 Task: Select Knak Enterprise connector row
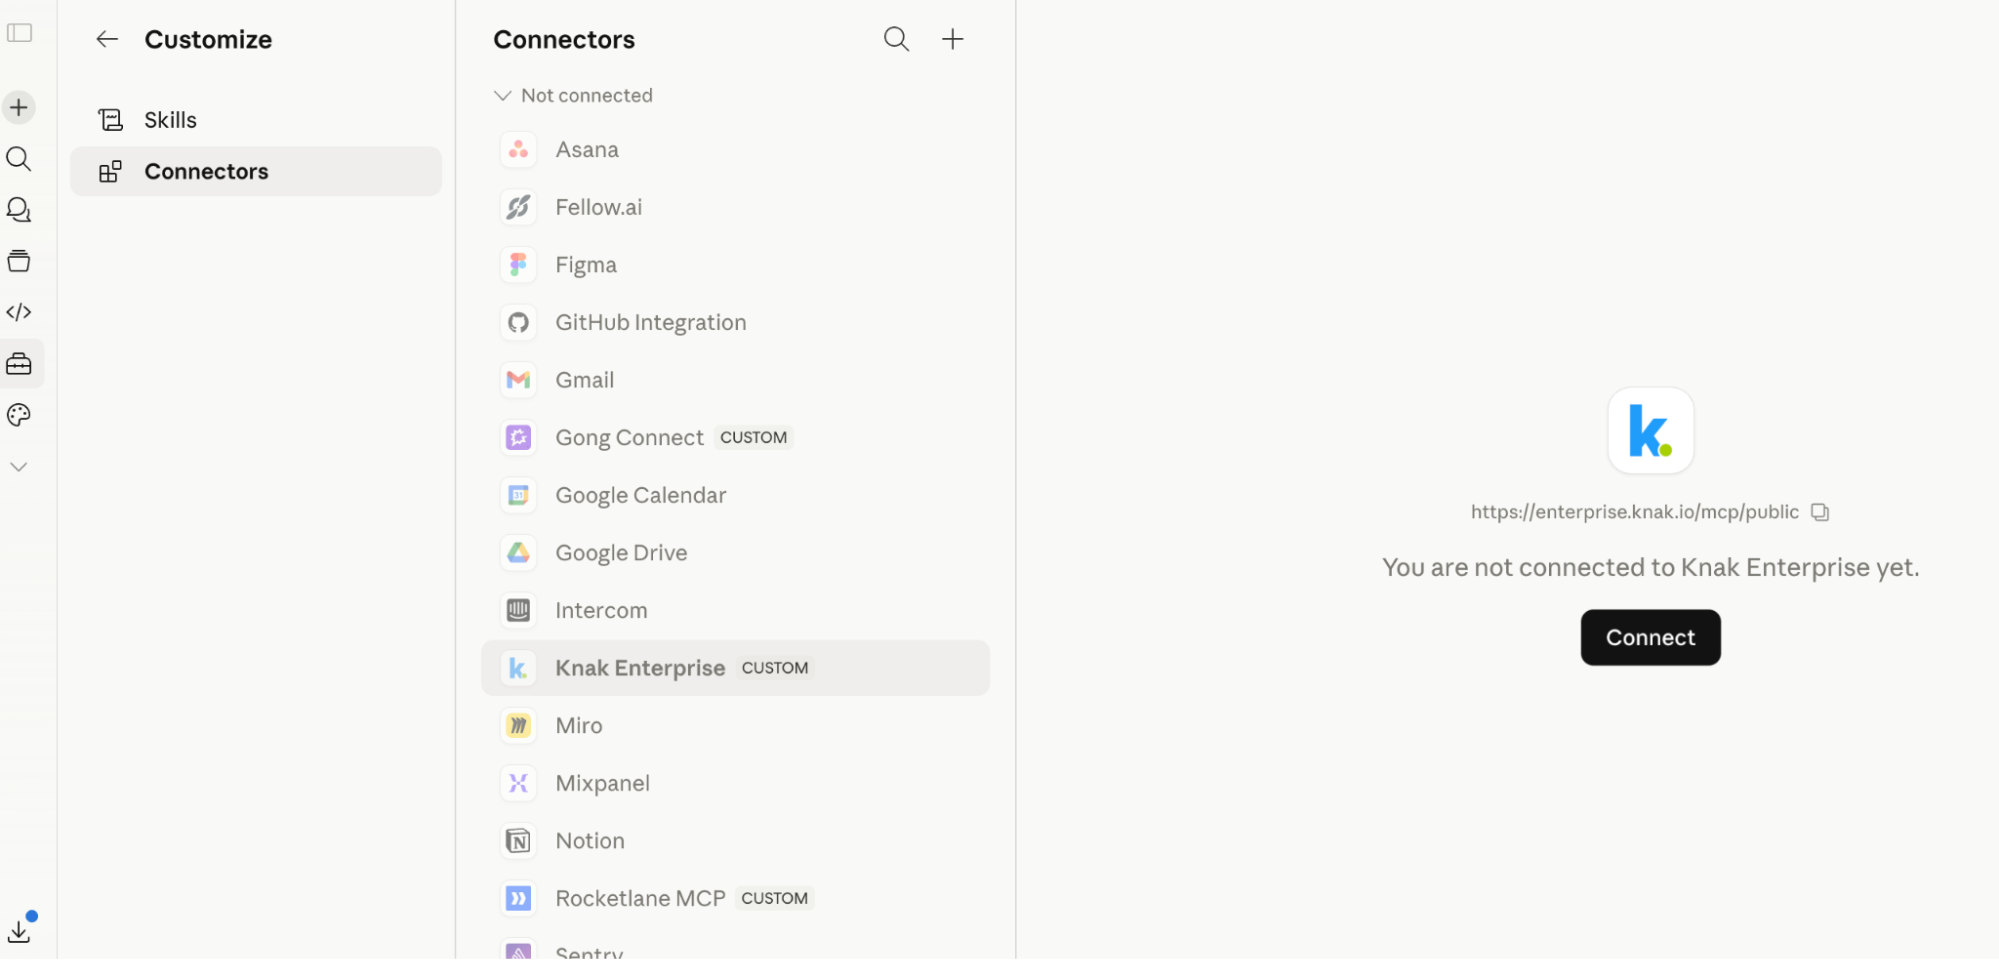735,668
